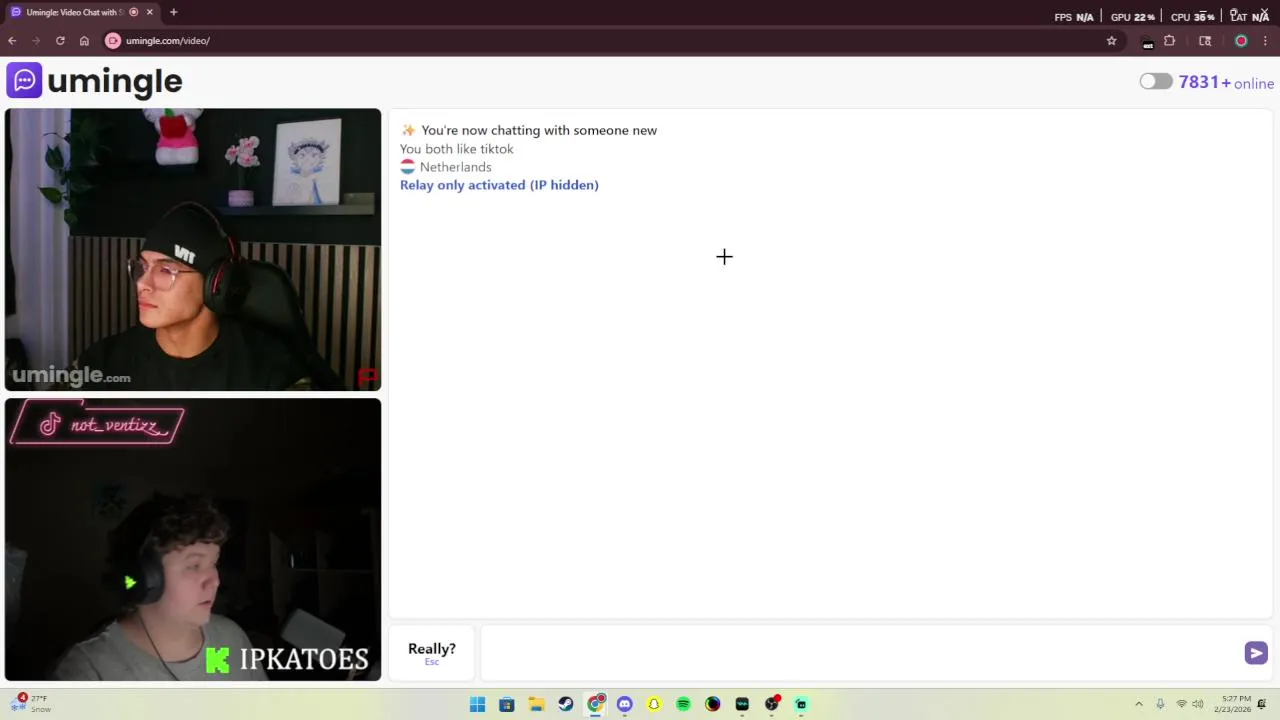Open Steam from the taskbar

(566, 704)
